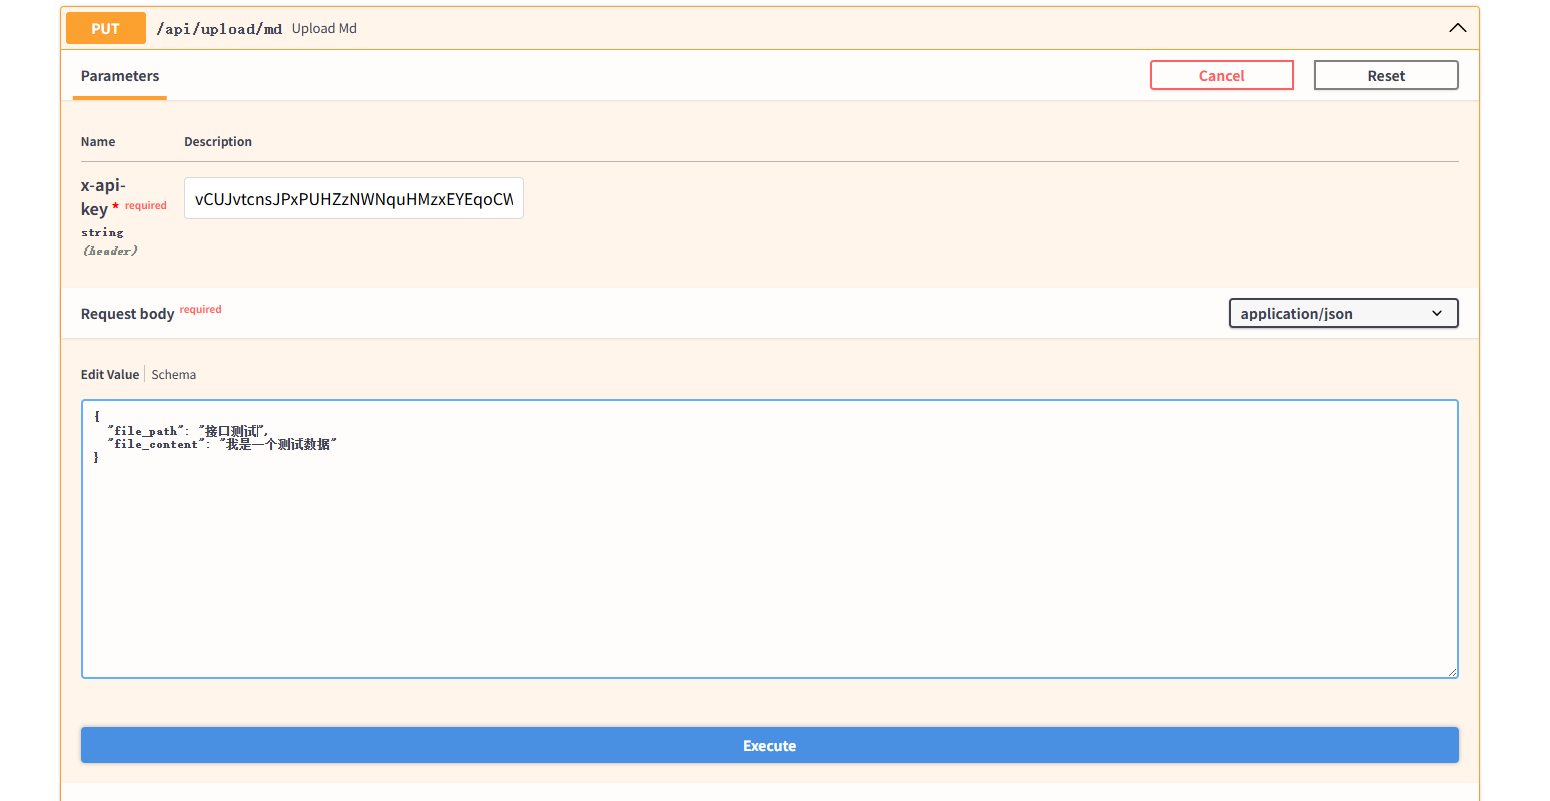This screenshot has width=1550, height=801.
Task: Click the /api/upload/md endpoint path
Action: click(x=219, y=29)
